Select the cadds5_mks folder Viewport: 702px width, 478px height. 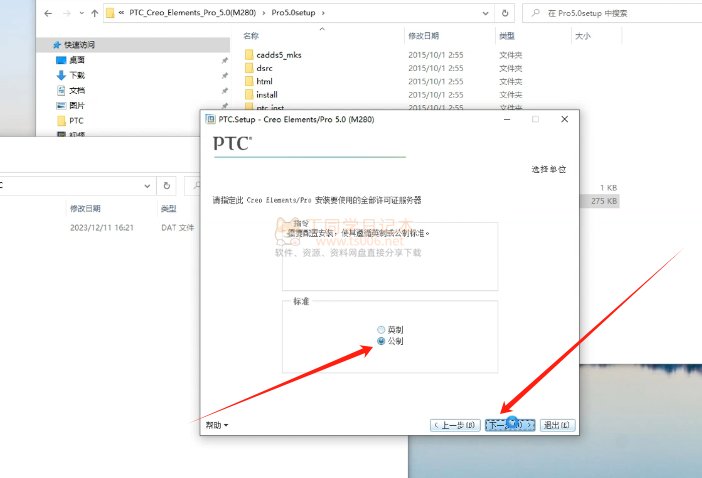pyautogui.click(x=278, y=55)
